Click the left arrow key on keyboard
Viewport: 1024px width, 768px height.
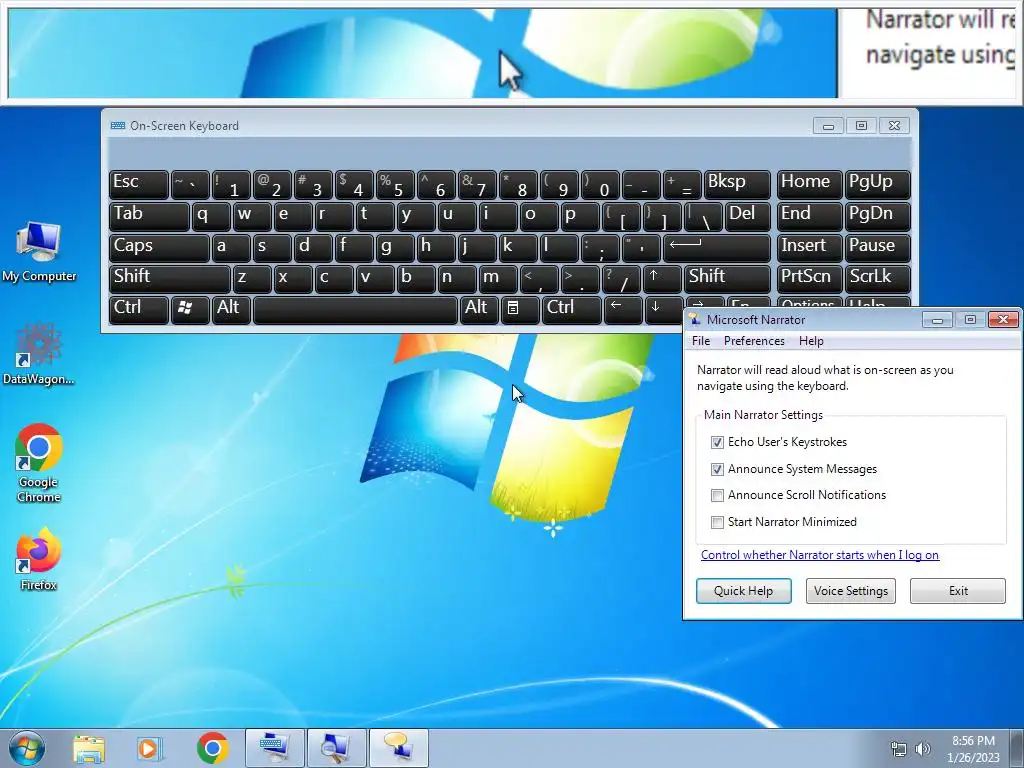[x=623, y=310]
